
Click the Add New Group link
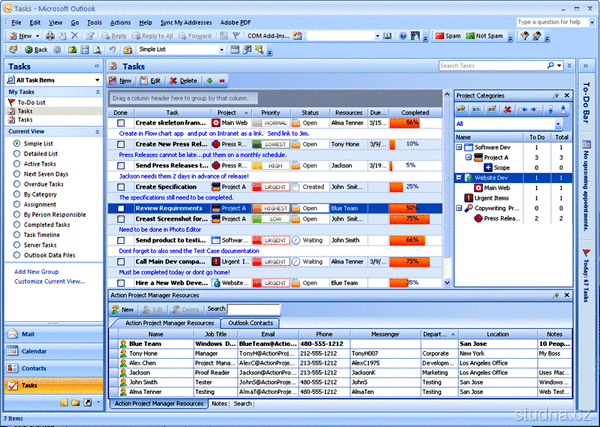pyautogui.click(x=37, y=272)
